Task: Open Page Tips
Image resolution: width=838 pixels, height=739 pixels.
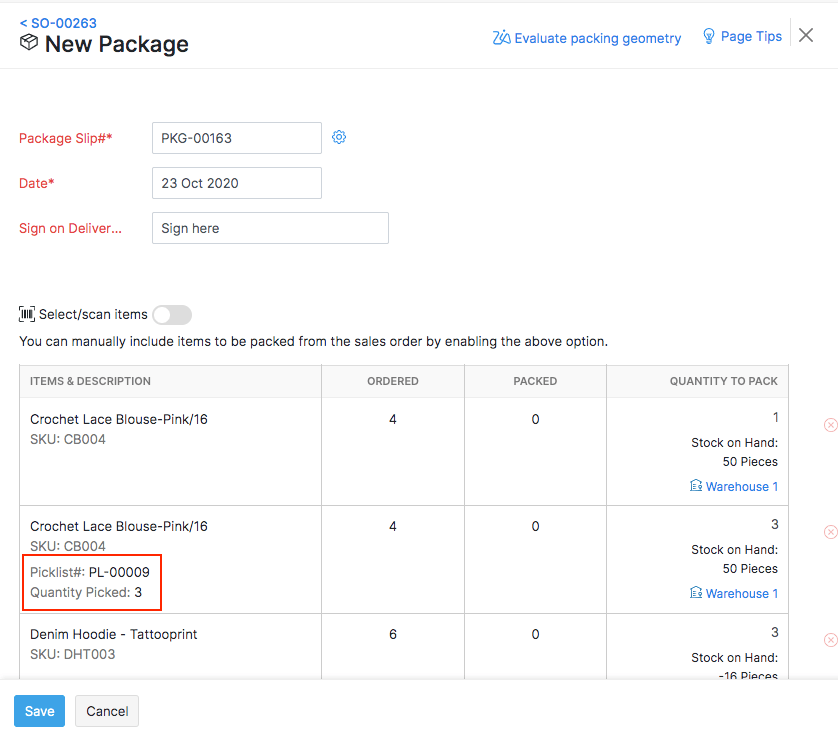Action: coord(748,36)
